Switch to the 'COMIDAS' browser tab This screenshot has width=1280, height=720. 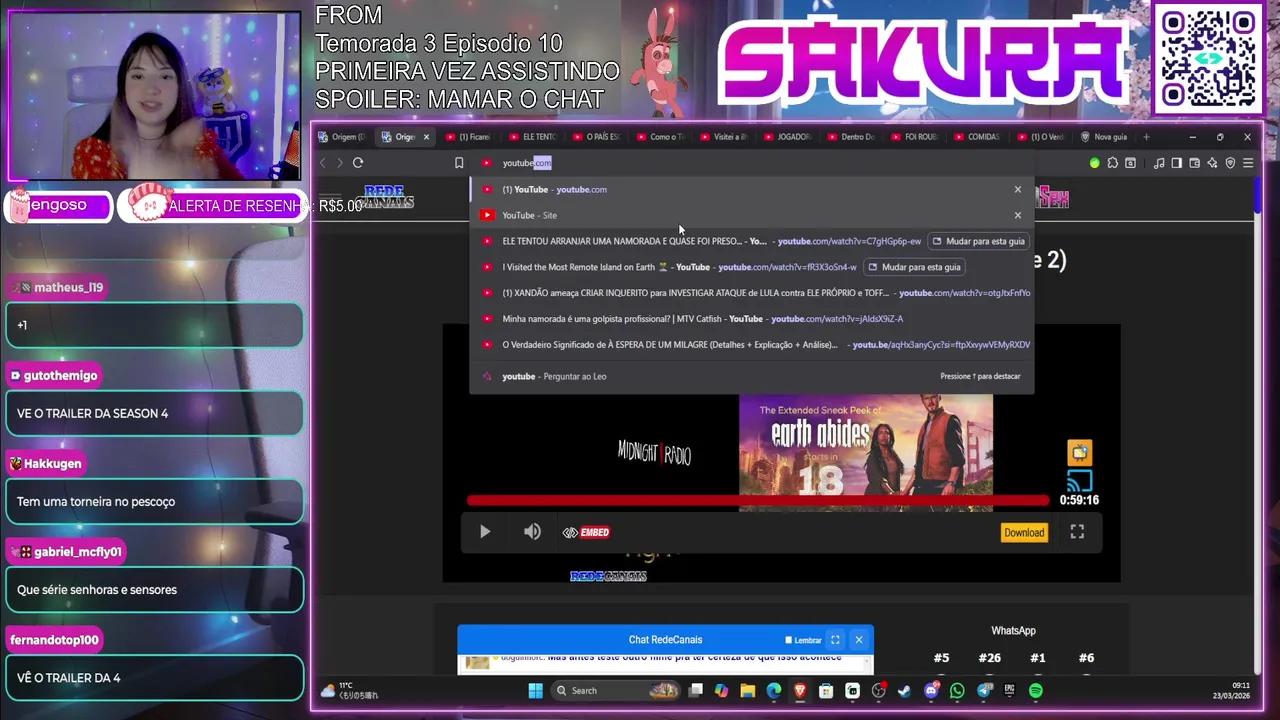coord(977,137)
